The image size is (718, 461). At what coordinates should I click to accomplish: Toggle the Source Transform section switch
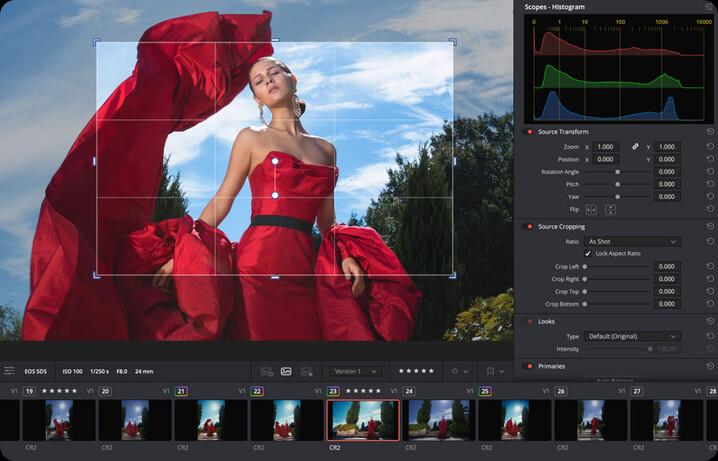(x=528, y=132)
